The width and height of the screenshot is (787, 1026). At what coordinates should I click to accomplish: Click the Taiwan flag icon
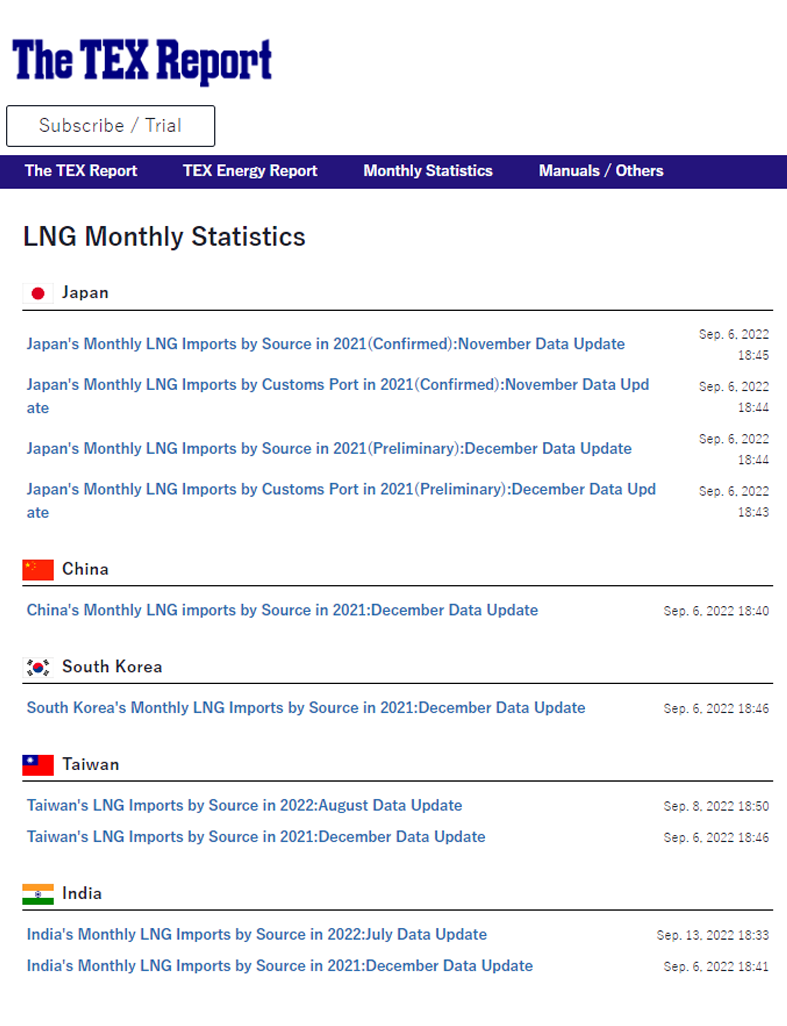(x=38, y=765)
